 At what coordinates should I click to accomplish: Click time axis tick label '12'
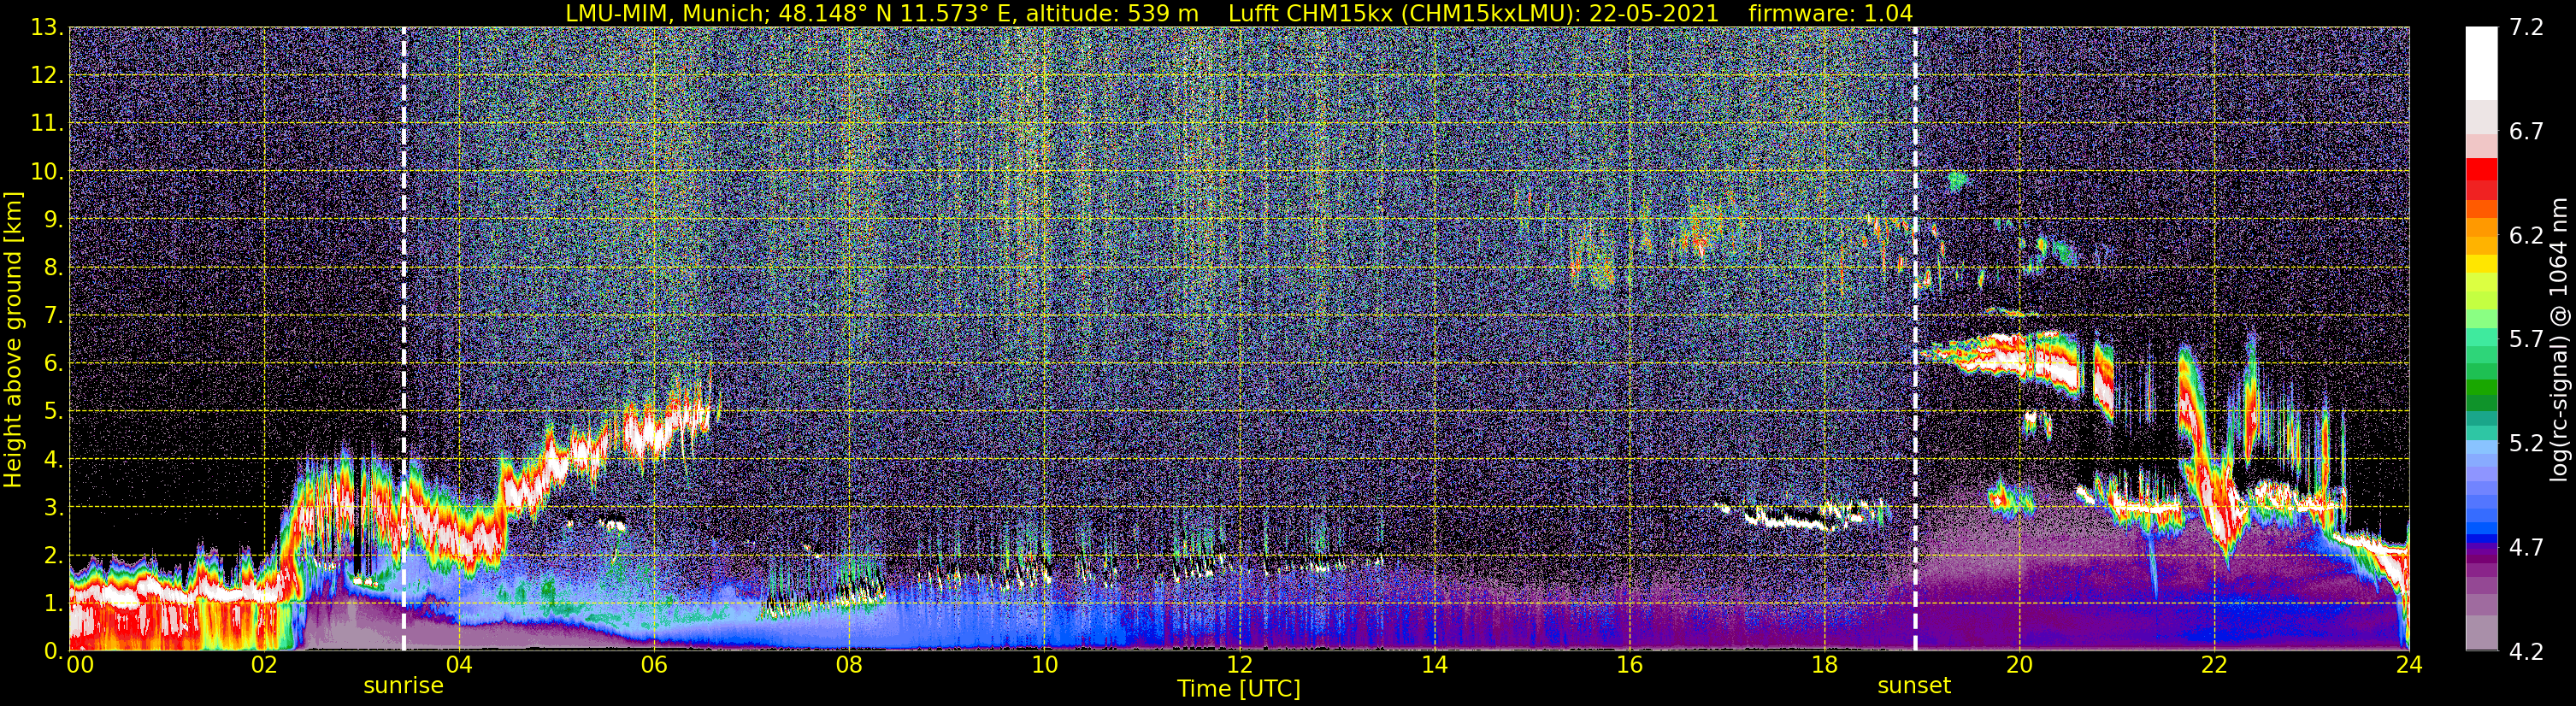[1239, 665]
